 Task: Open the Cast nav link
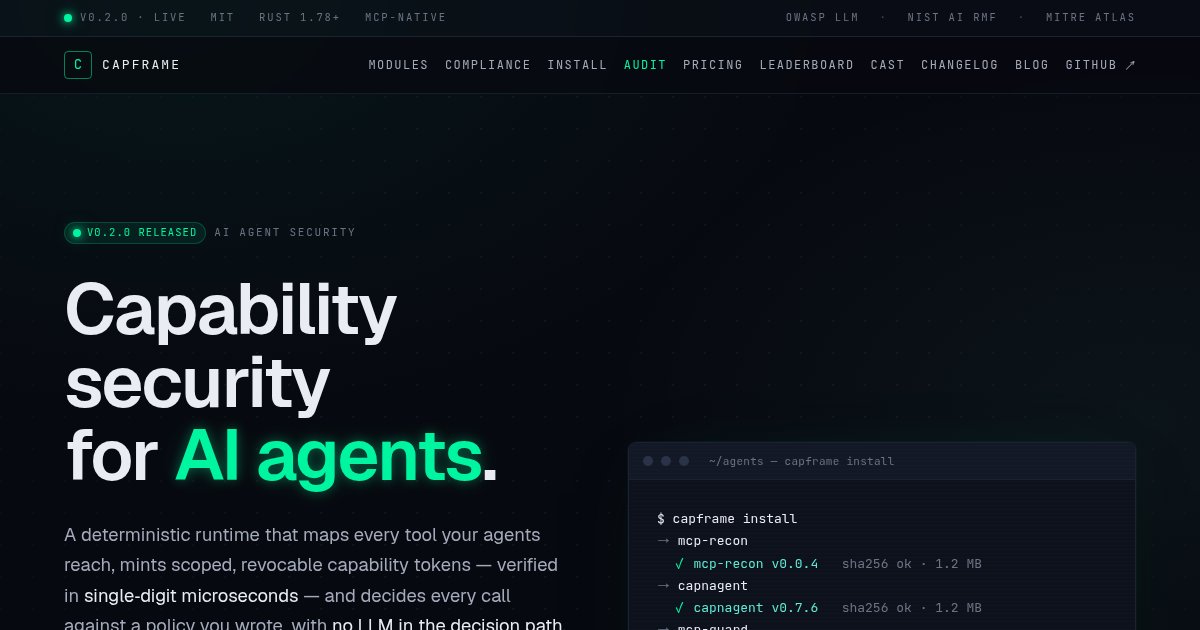click(888, 65)
